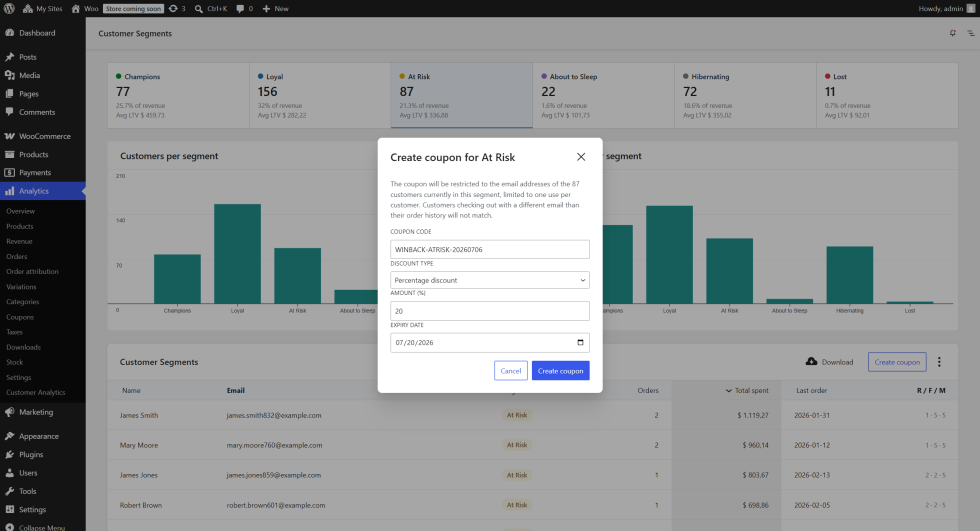Click the Amount percentage input field
Viewport: 980px width, 531px height.
pos(489,310)
